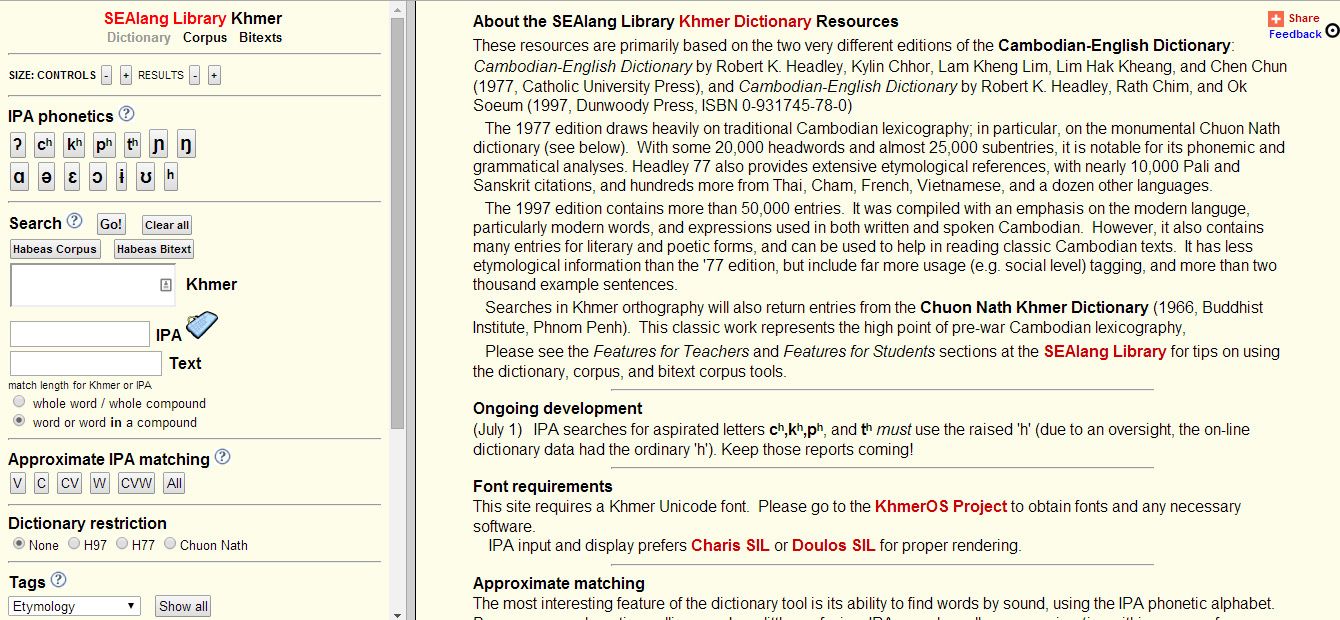This screenshot has width=1340, height=620.
Task: Insert the open-e ɛ symbol
Action: 72,177
